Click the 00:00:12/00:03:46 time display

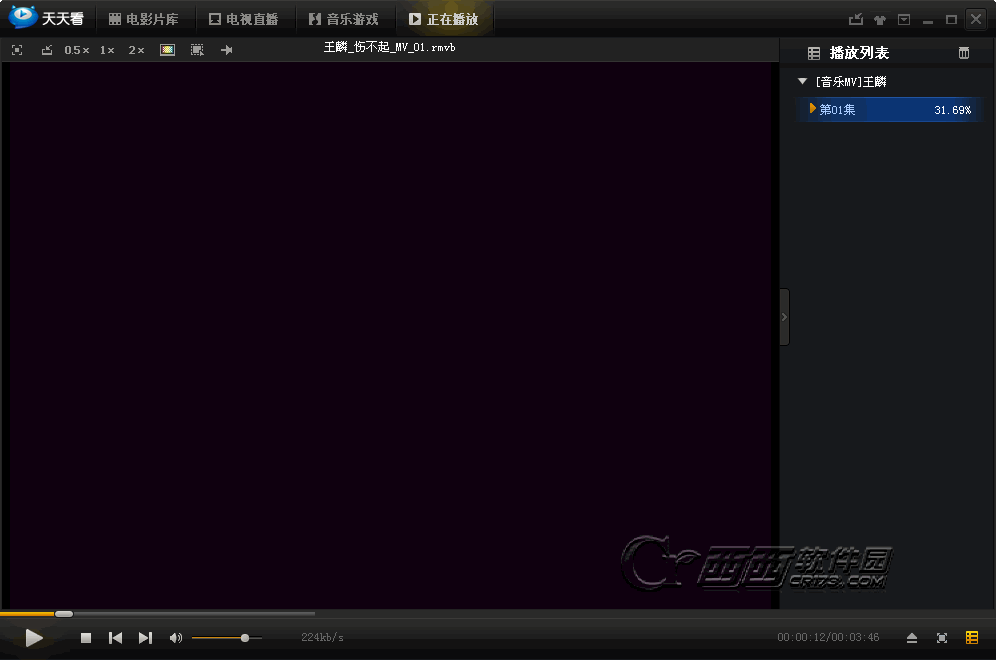(x=828, y=637)
